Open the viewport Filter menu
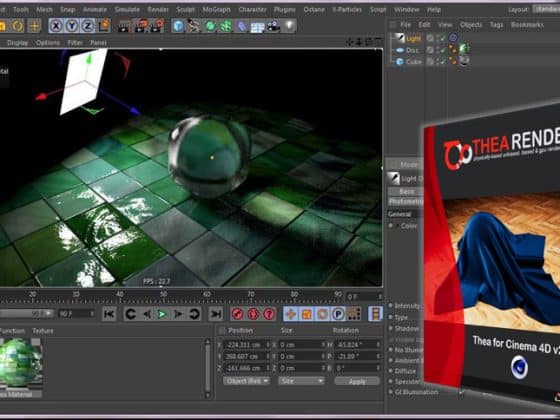 click(75, 43)
